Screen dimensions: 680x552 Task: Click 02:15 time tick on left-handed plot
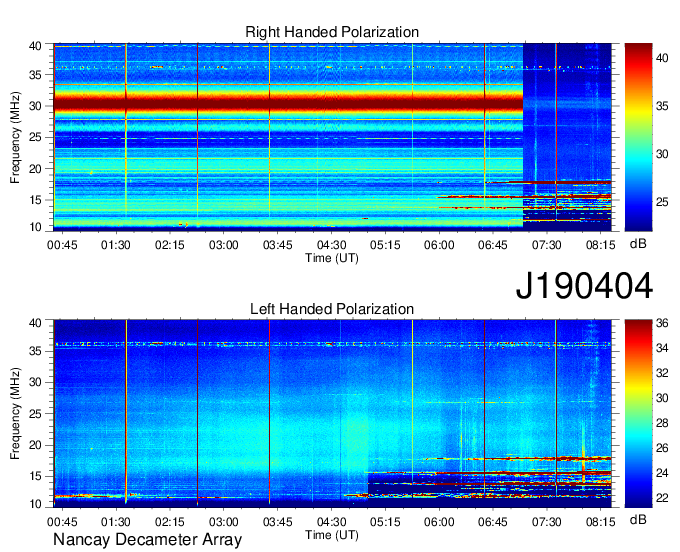170,522
